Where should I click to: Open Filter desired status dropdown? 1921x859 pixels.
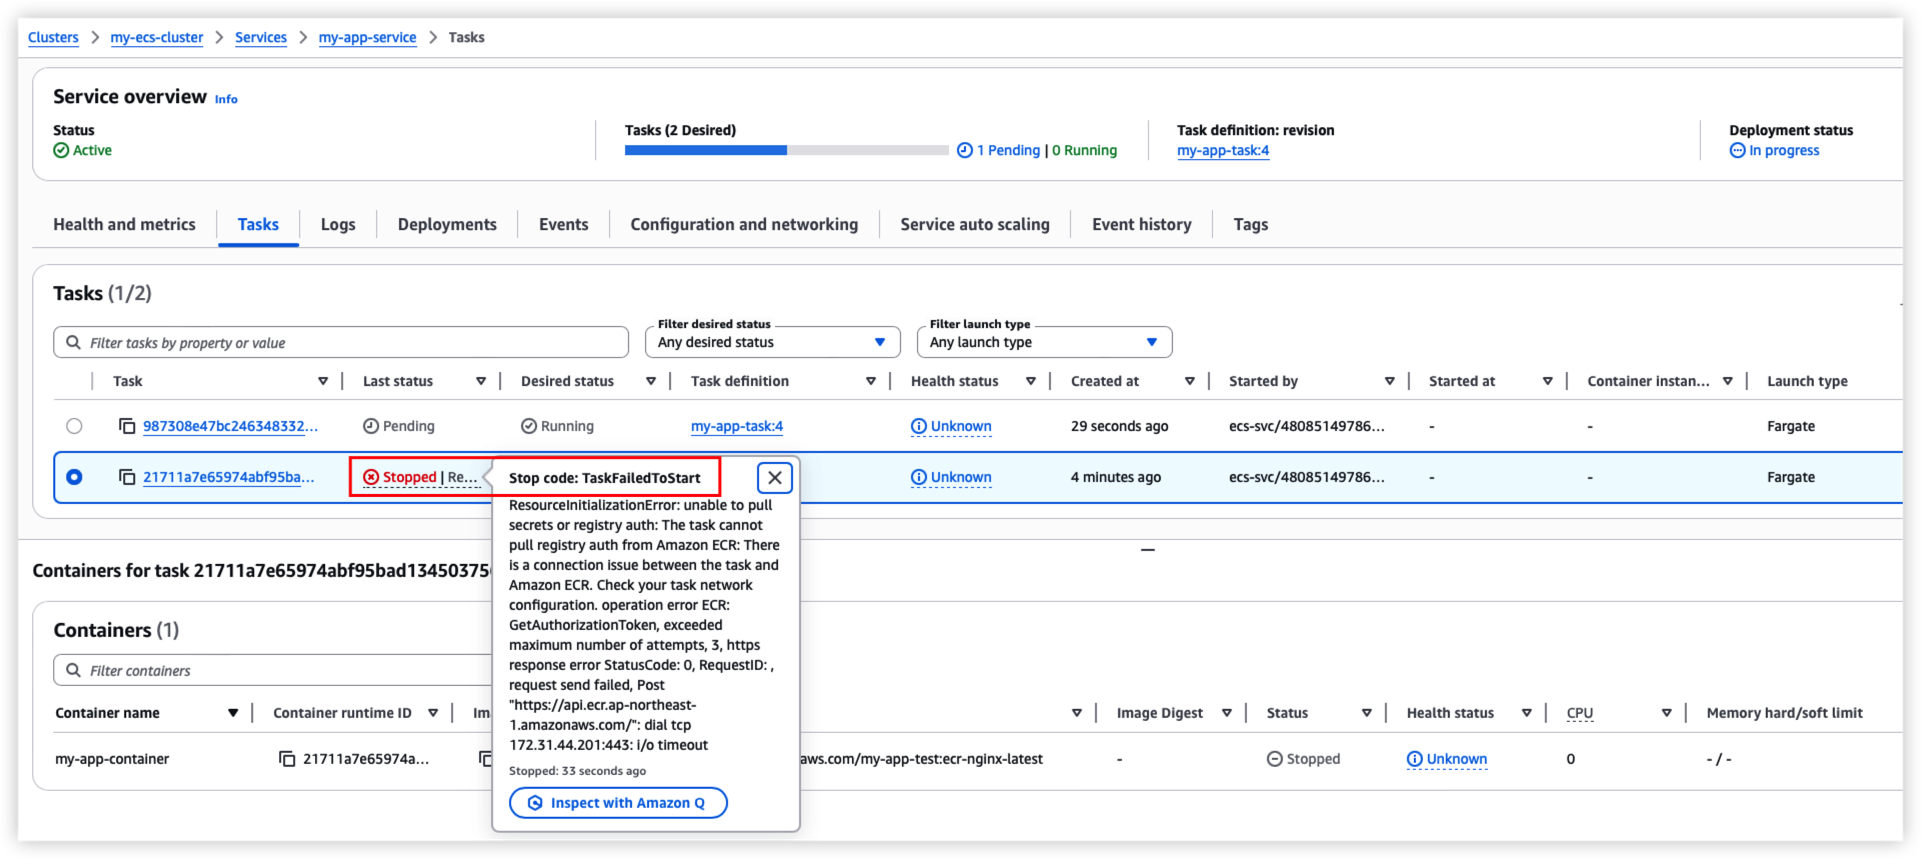(x=771, y=342)
